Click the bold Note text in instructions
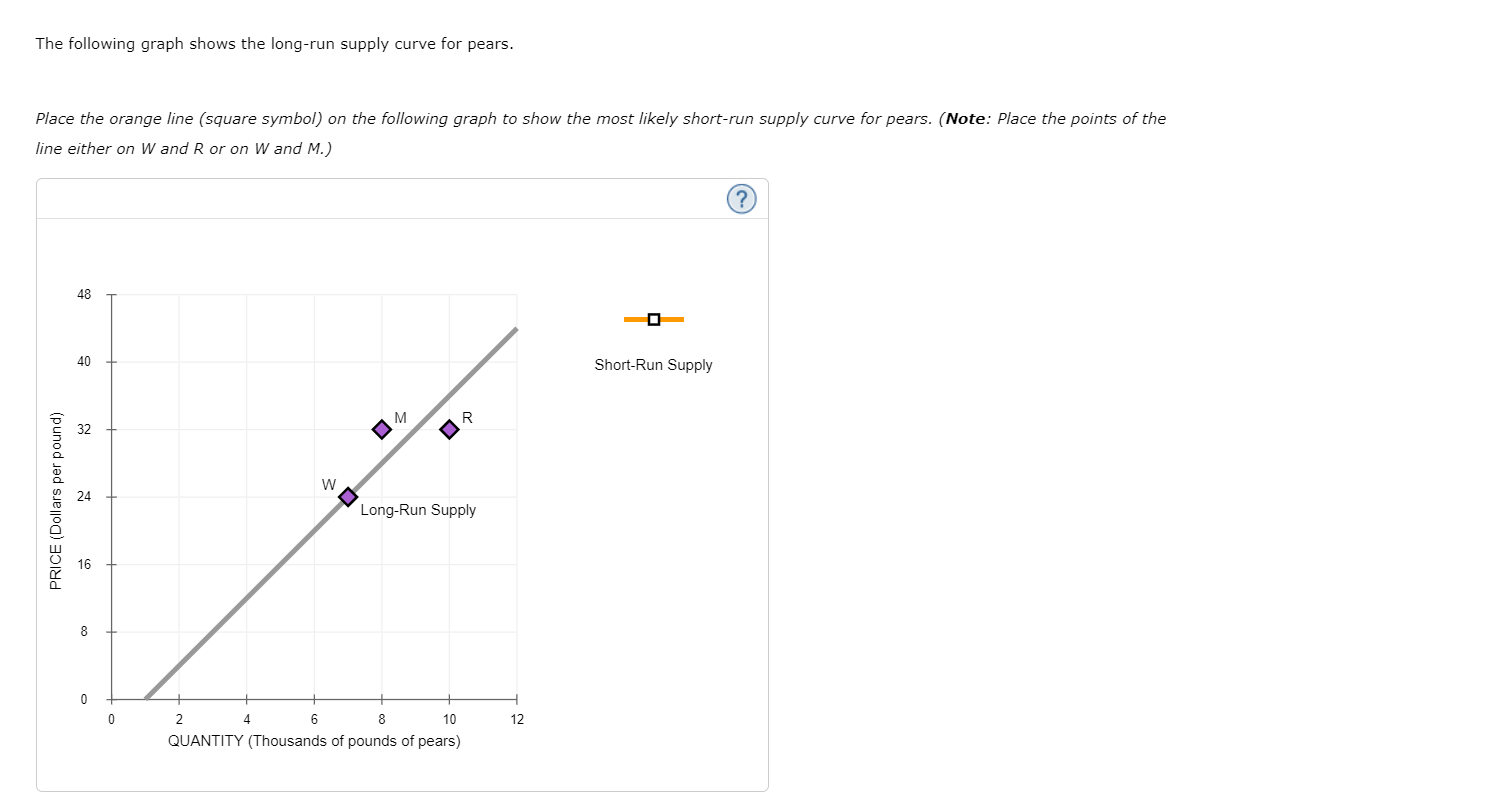 (x=966, y=119)
